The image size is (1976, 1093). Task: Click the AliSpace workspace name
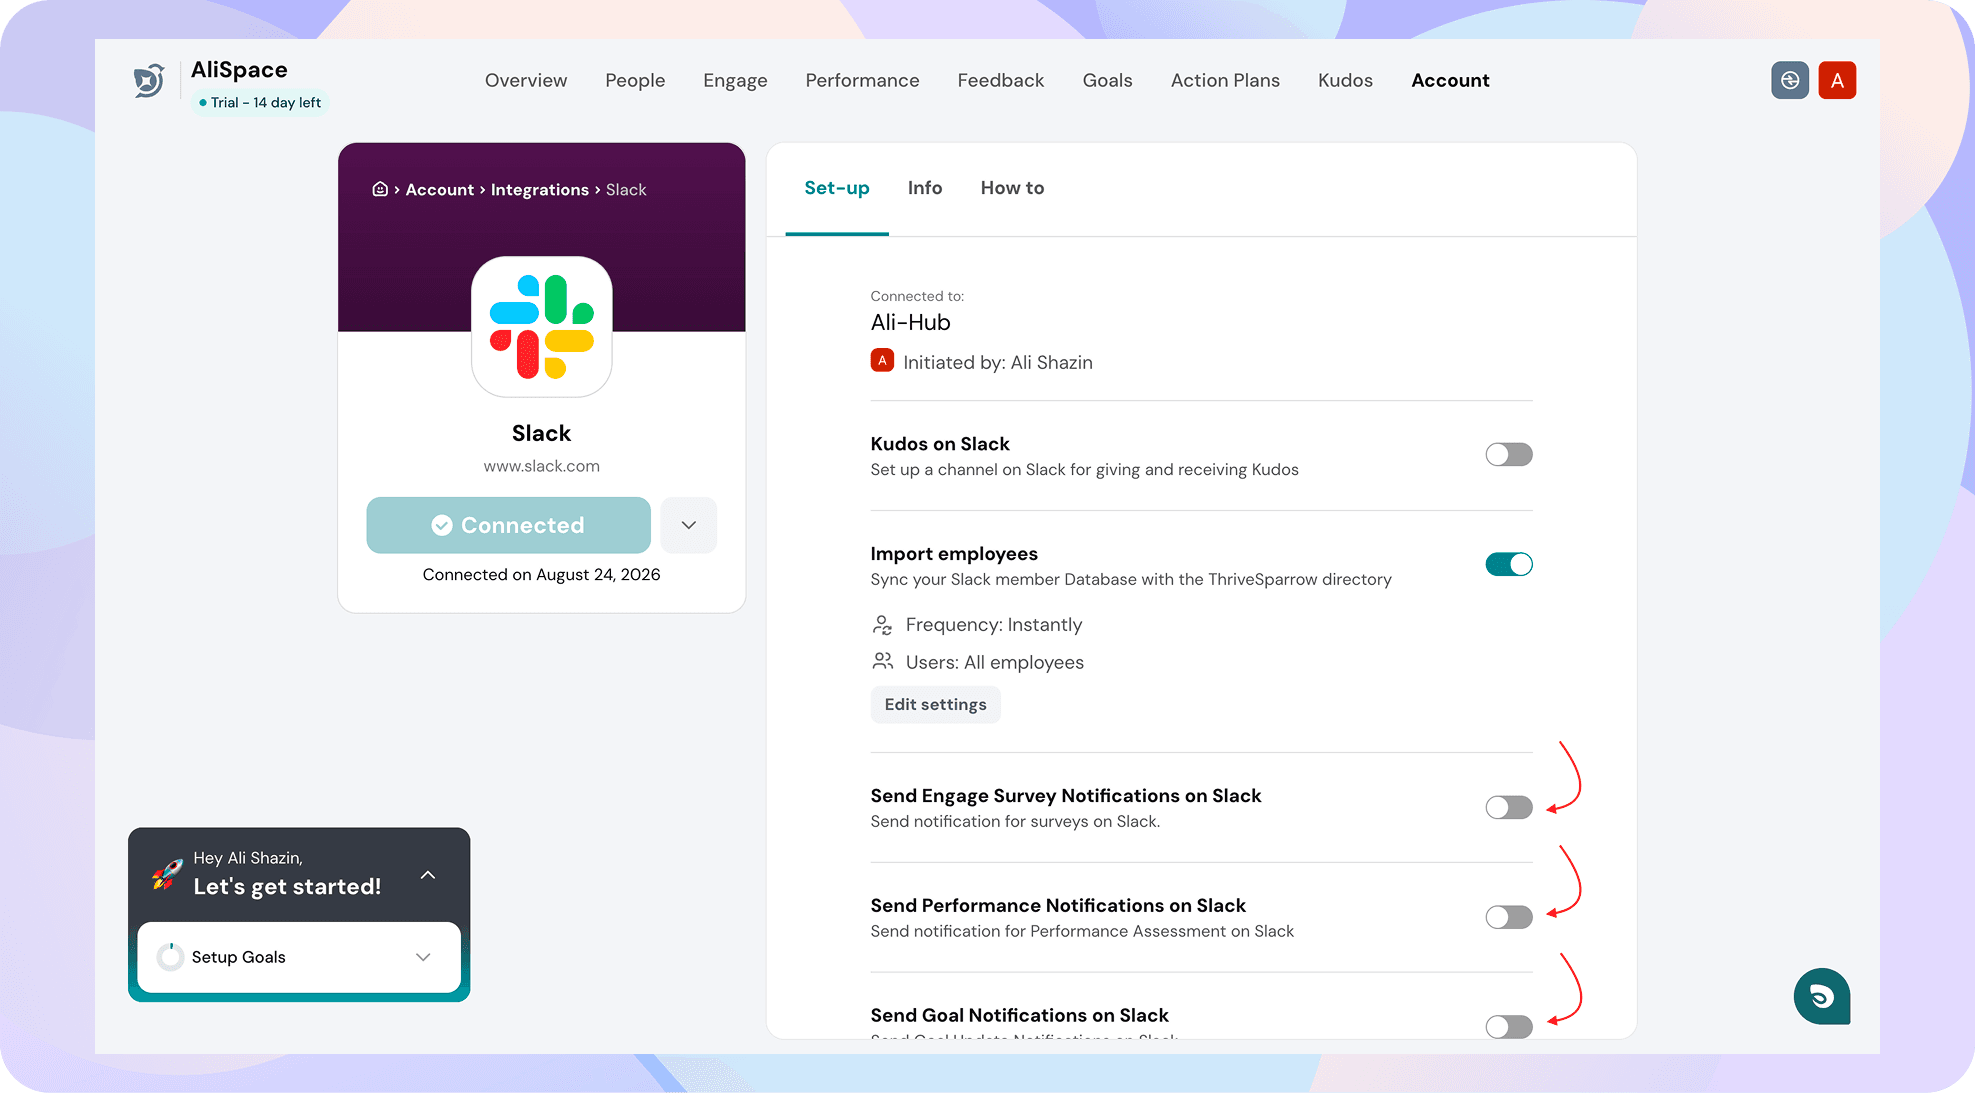coord(239,70)
